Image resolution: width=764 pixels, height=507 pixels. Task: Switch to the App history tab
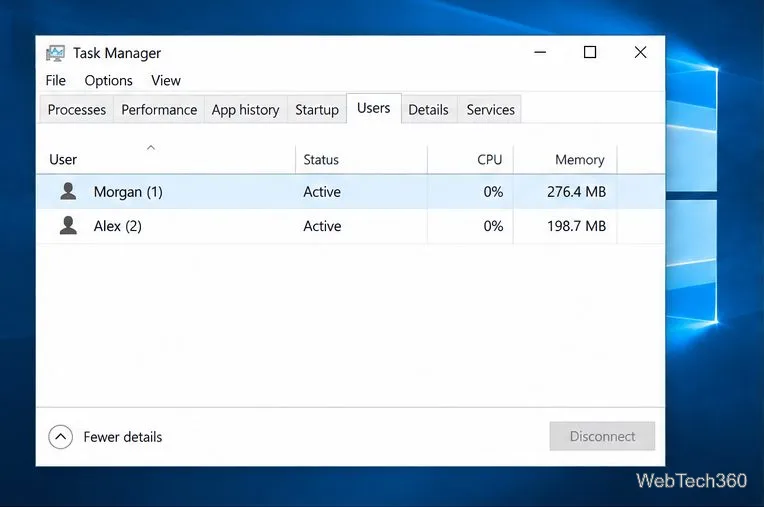(x=245, y=110)
